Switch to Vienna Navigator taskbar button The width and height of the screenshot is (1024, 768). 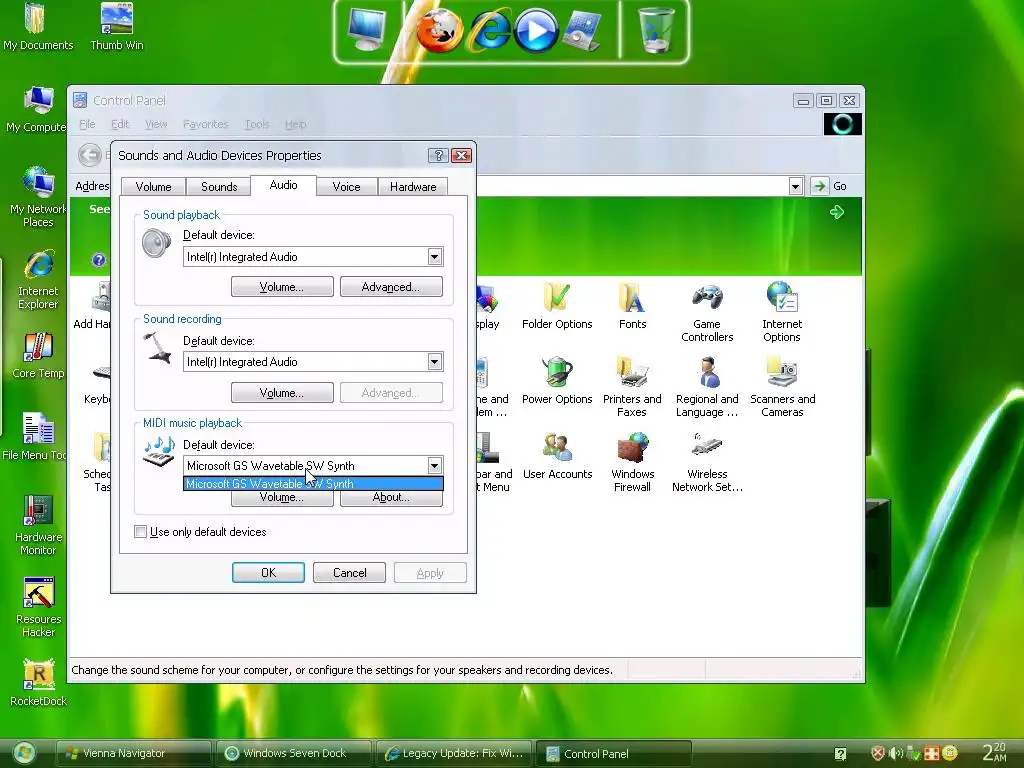(x=133, y=753)
